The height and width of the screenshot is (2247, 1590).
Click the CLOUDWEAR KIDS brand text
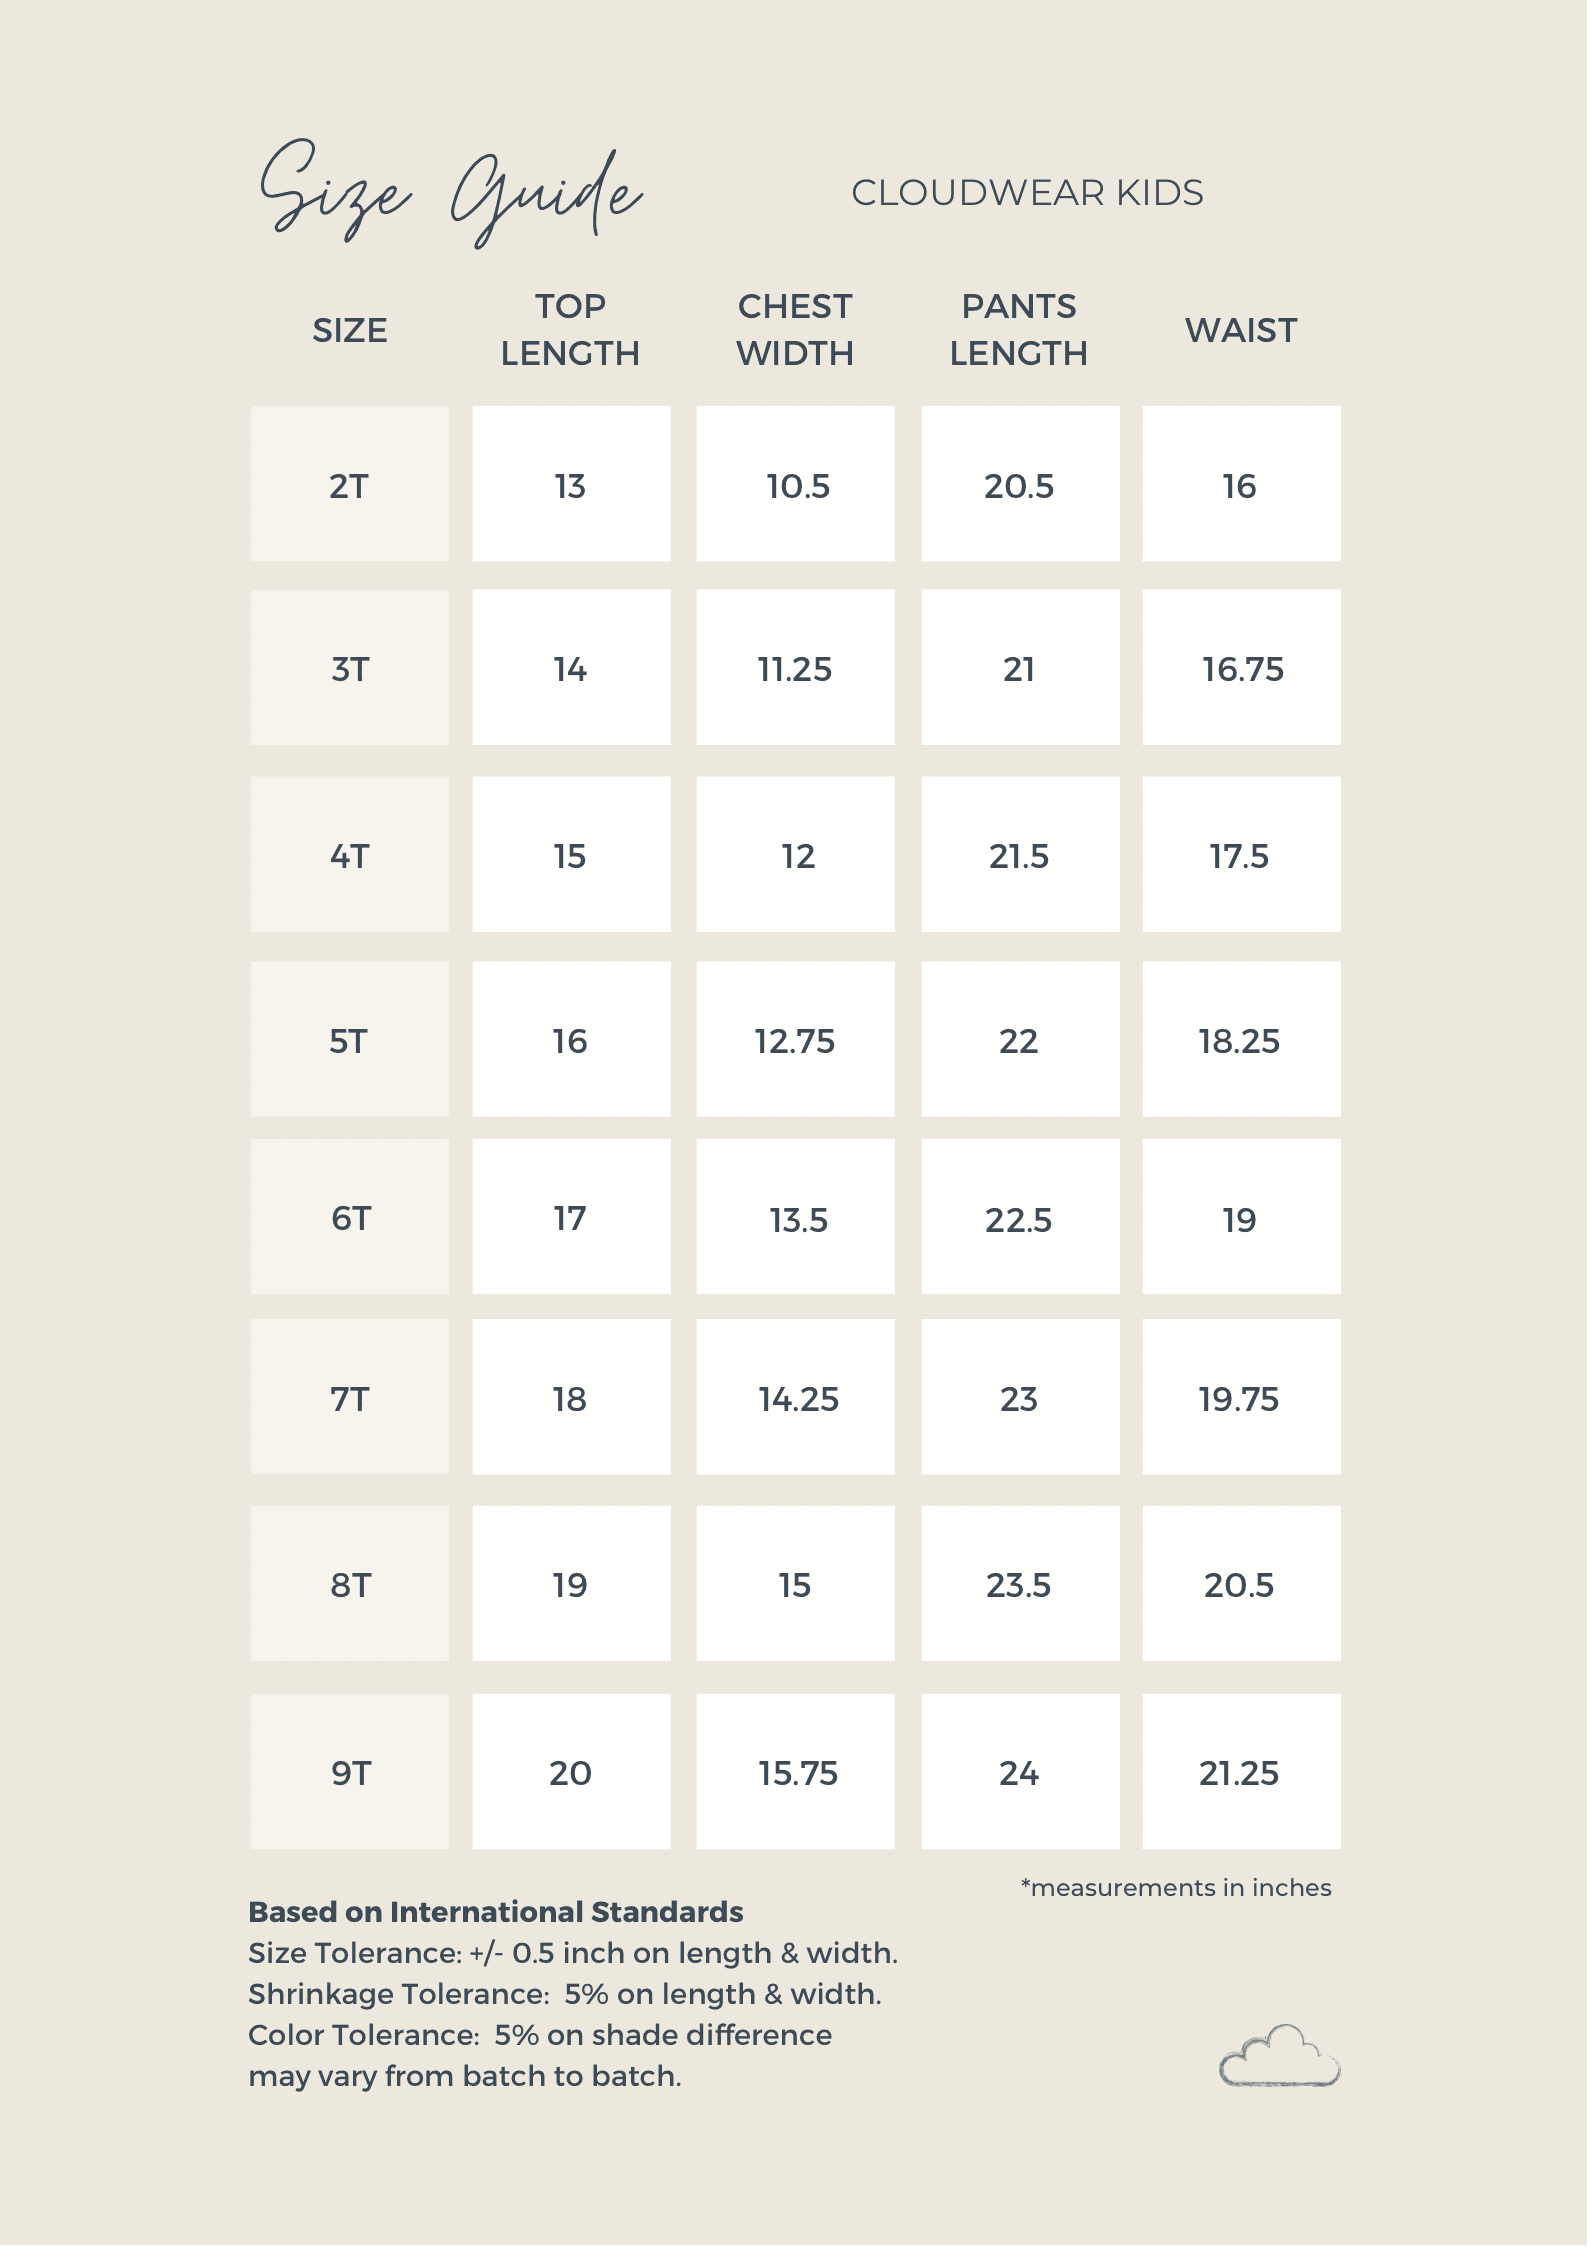pyautogui.click(x=1027, y=193)
